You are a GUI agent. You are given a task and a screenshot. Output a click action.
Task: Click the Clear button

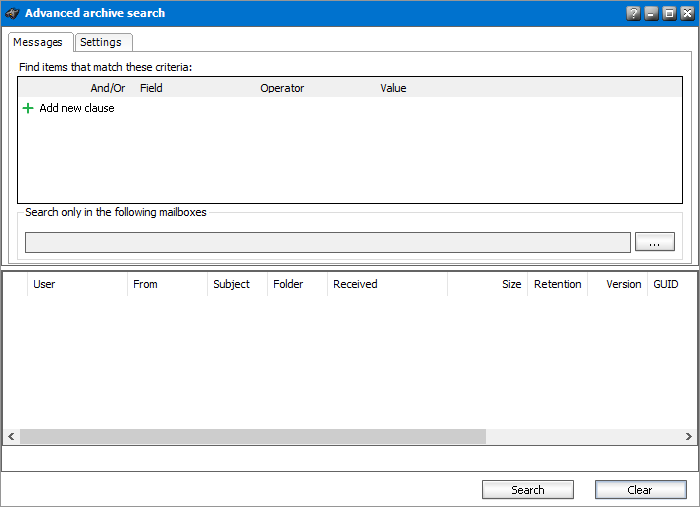click(x=640, y=490)
